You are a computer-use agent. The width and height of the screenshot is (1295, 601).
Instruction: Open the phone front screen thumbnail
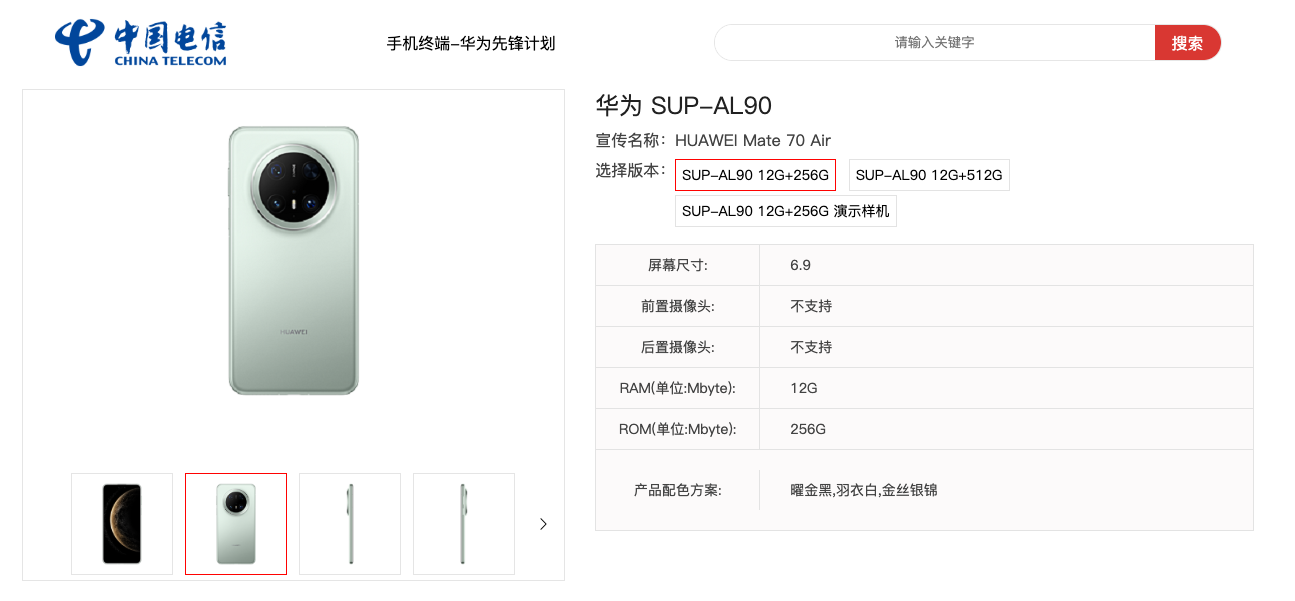(121, 523)
